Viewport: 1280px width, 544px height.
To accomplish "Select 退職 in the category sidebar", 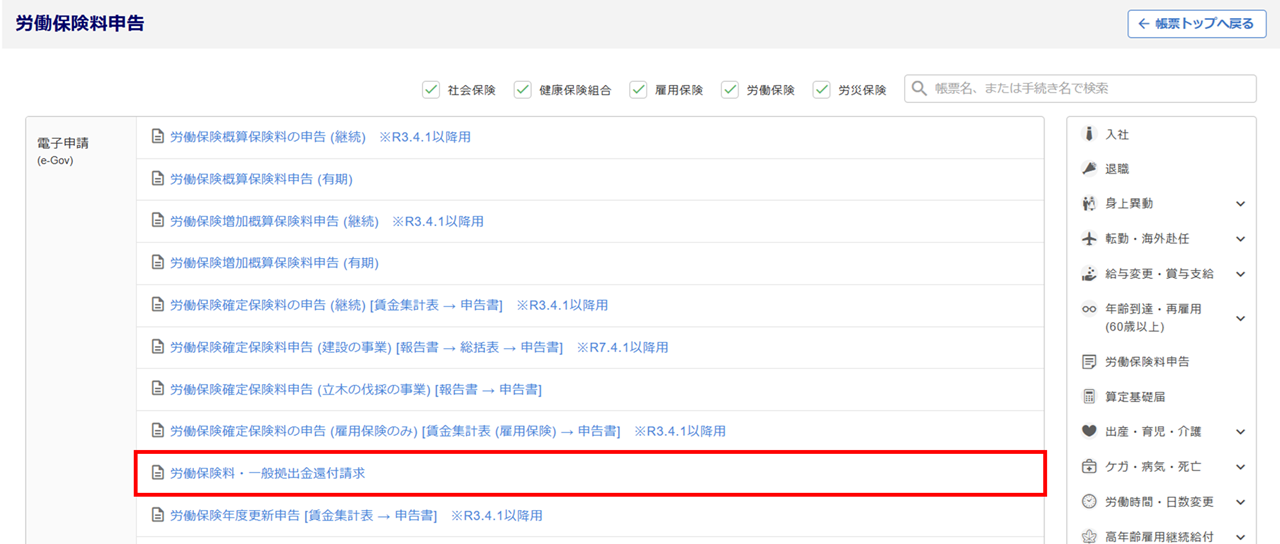I will click(1117, 169).
